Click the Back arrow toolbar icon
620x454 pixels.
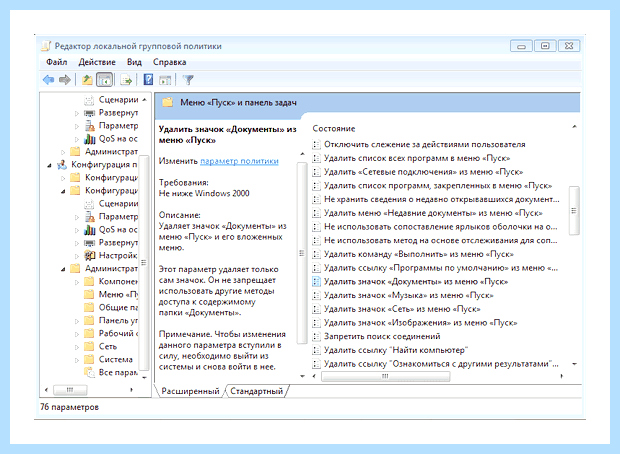(x=48, y=80)
